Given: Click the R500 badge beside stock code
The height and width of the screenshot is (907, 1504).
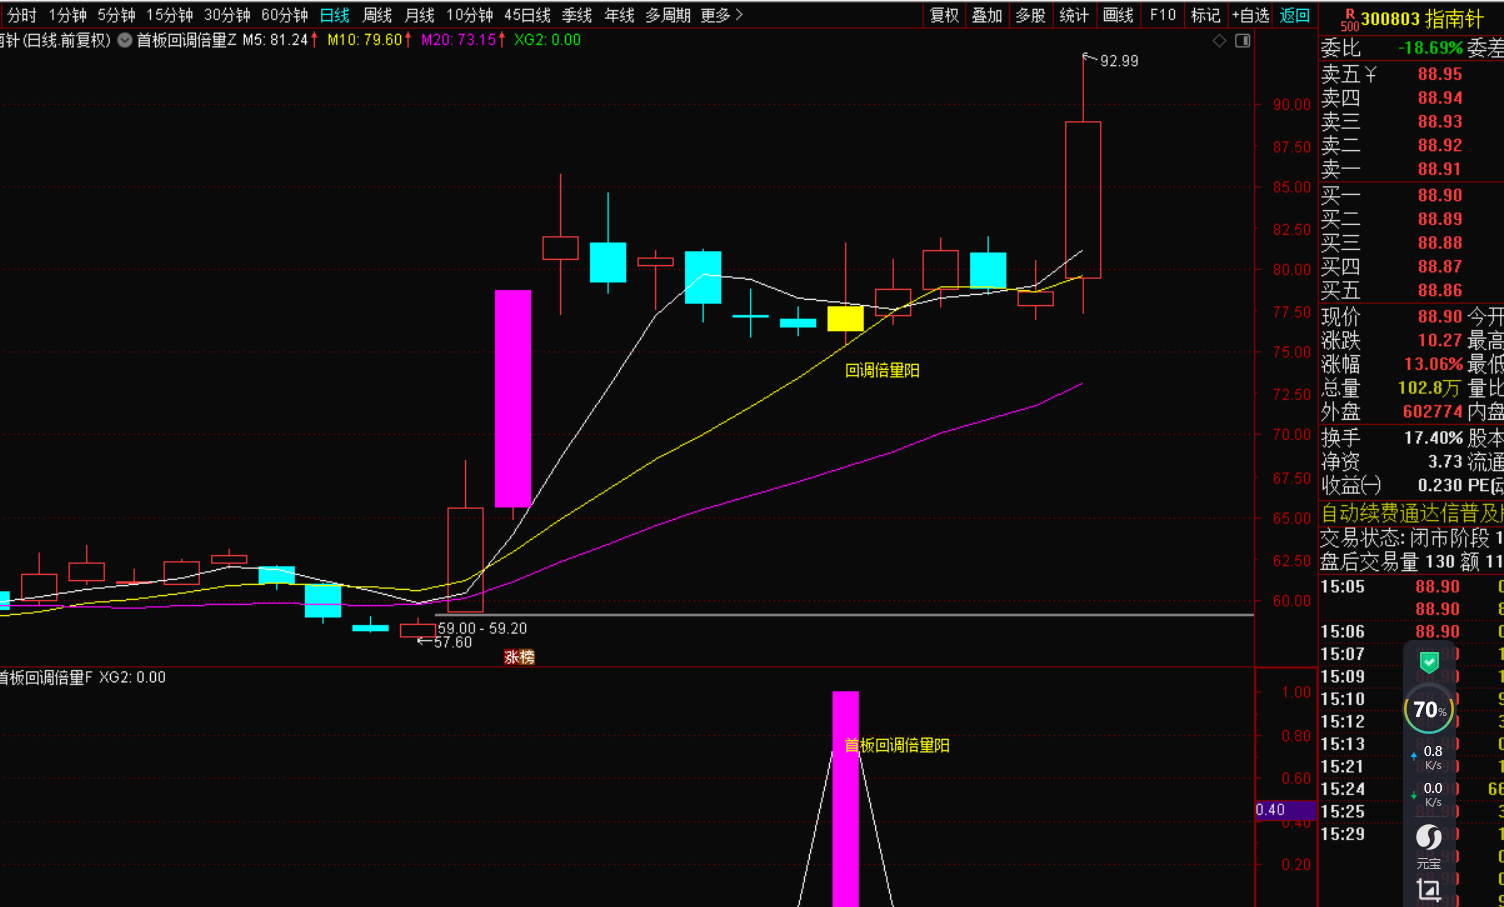Looking at the screenshot, I should 1349,20.
